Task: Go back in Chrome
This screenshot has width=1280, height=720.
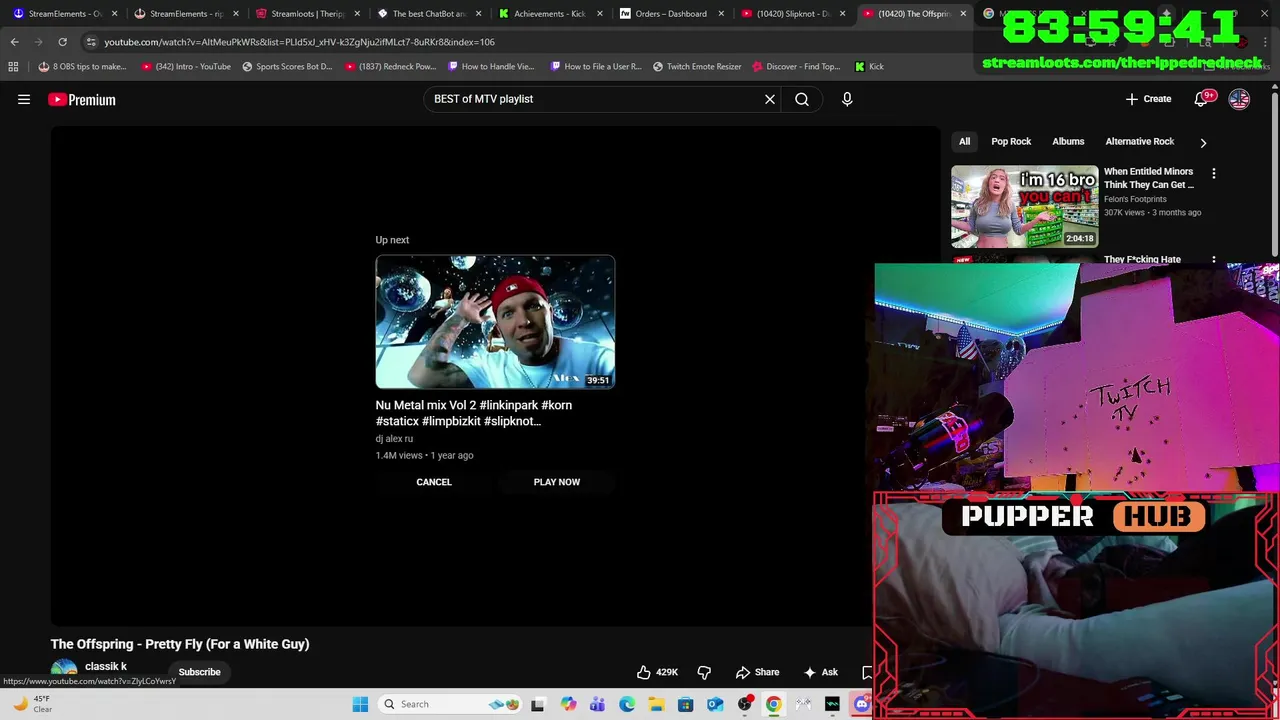Action: 14,42
